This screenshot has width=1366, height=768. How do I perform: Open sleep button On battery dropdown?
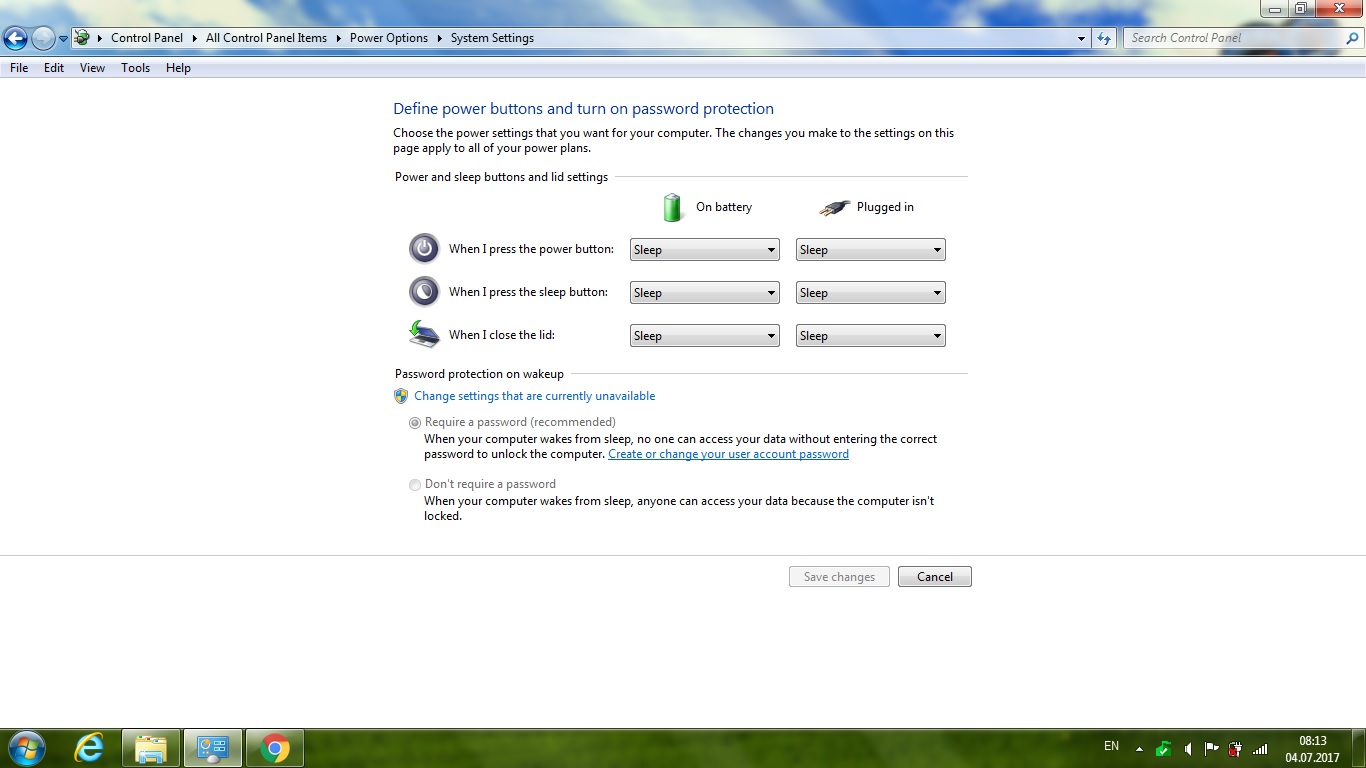click(704, 293)
